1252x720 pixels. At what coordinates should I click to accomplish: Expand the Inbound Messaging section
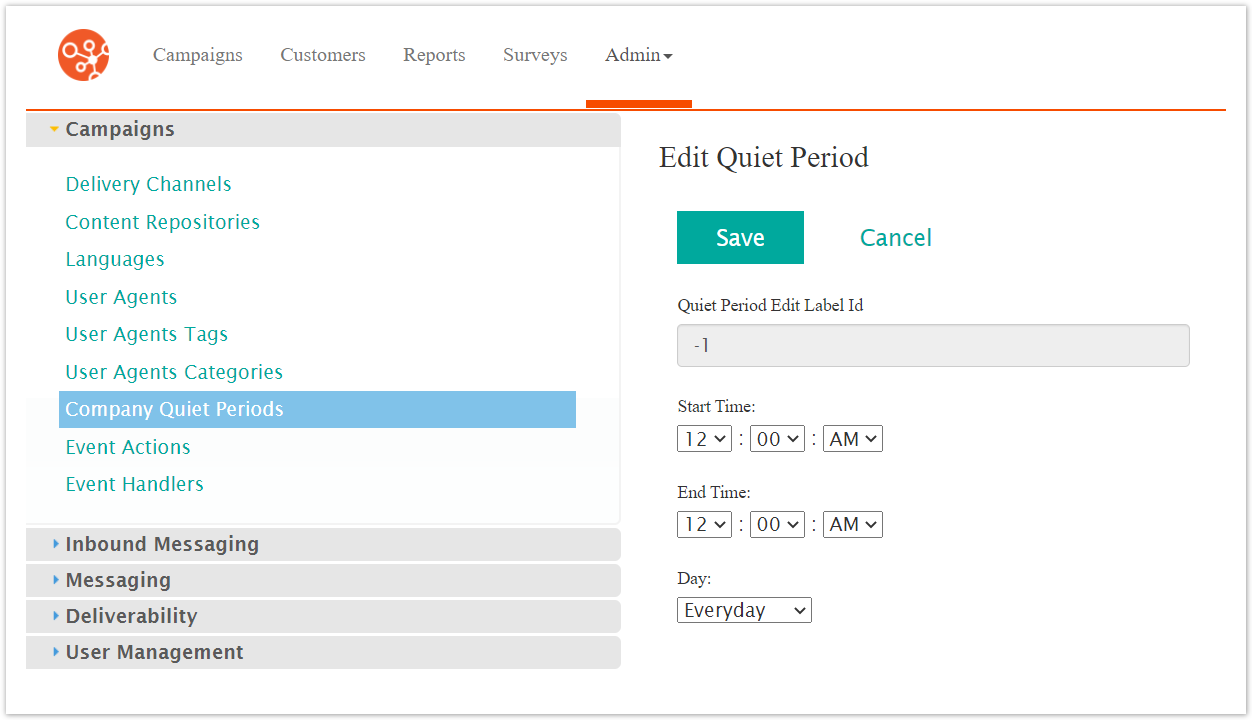[x=161, y=544]
